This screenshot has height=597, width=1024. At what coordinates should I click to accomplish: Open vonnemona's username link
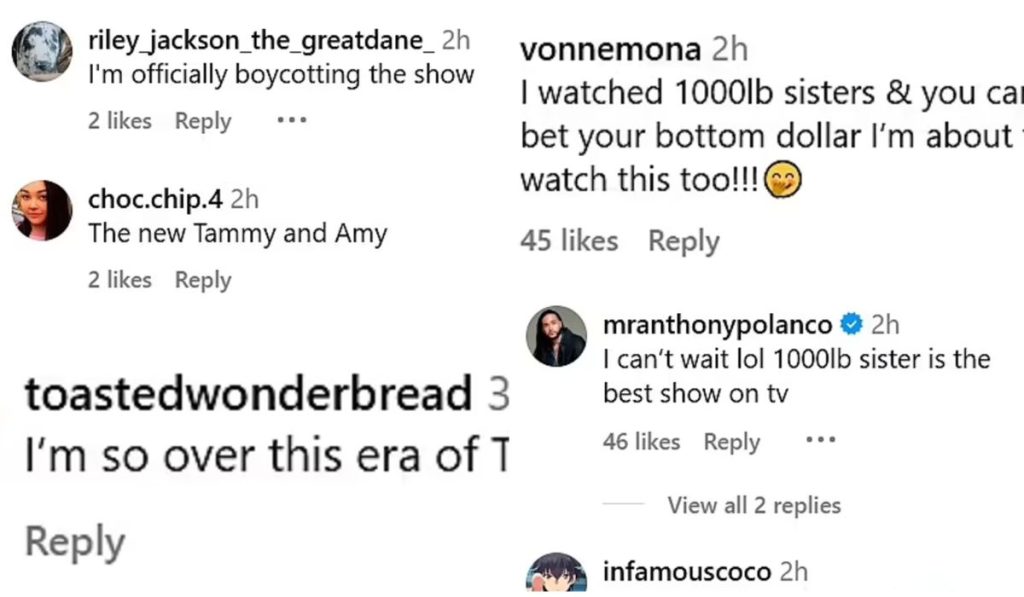(x=610, y=48)
